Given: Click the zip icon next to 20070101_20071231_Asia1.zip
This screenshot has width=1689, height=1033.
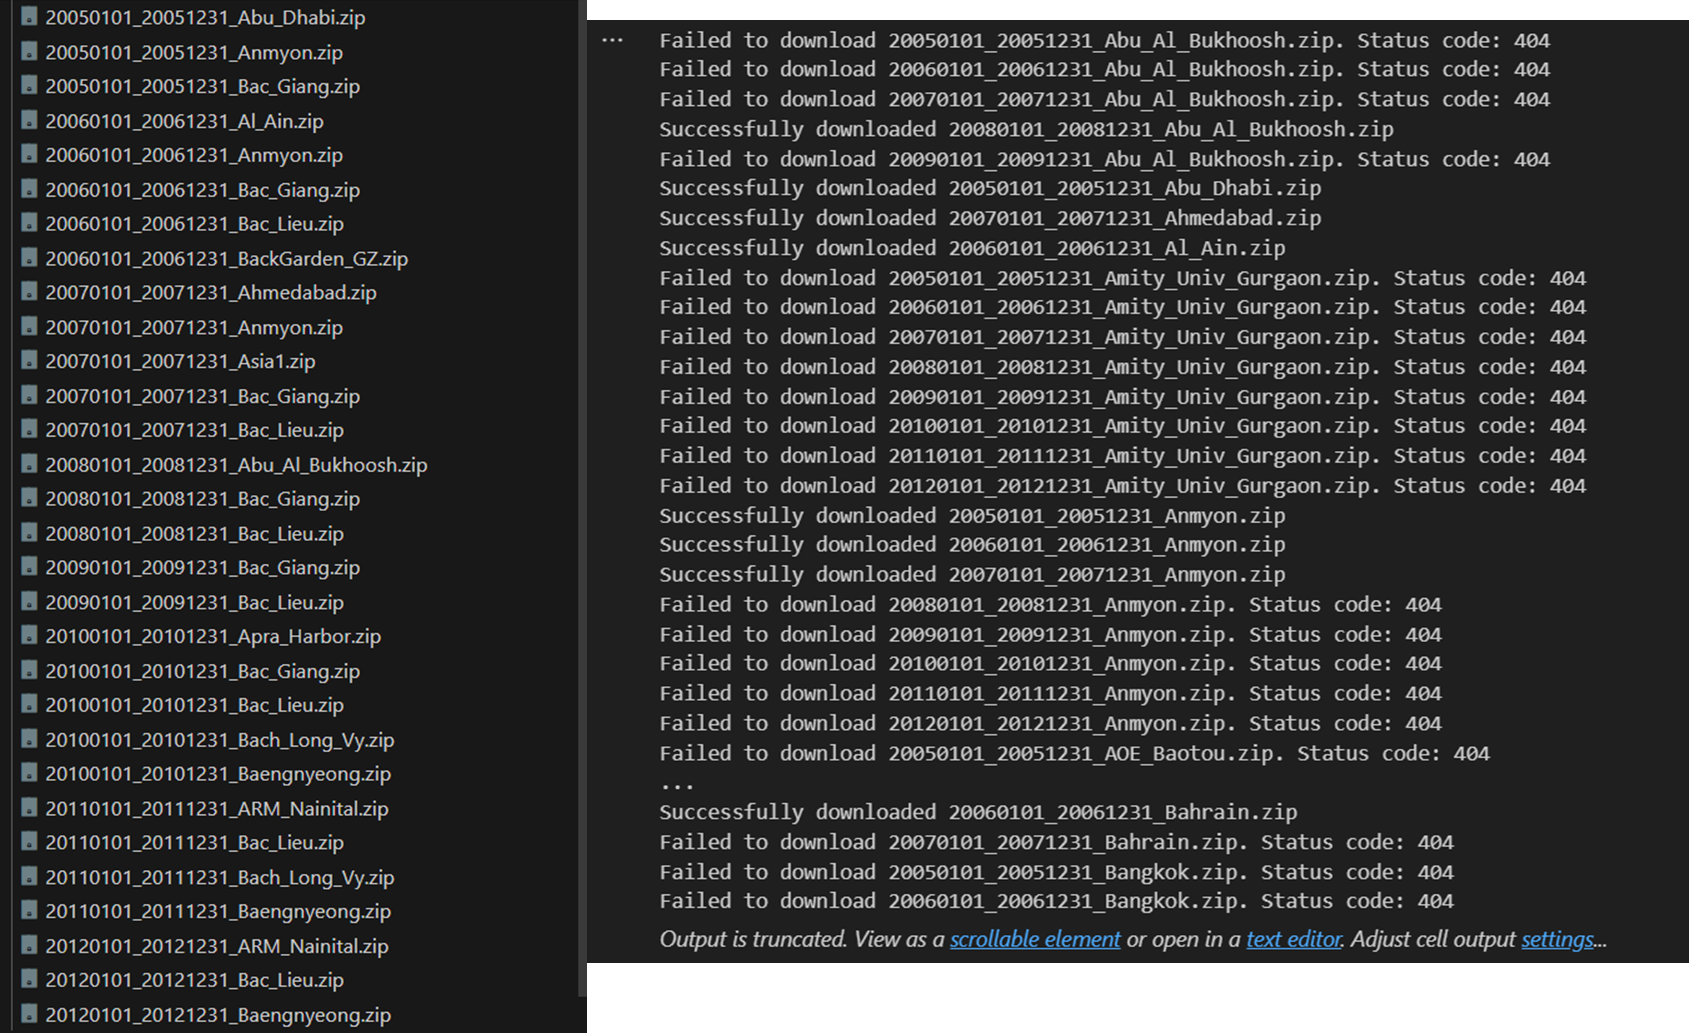Looking at the screenshot, I should (28, 361).
